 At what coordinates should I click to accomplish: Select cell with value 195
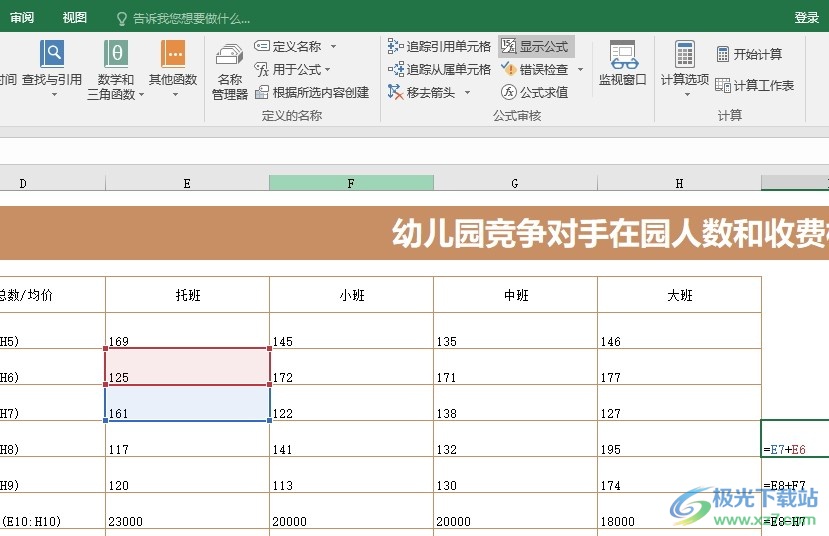(x=679, y=439)
